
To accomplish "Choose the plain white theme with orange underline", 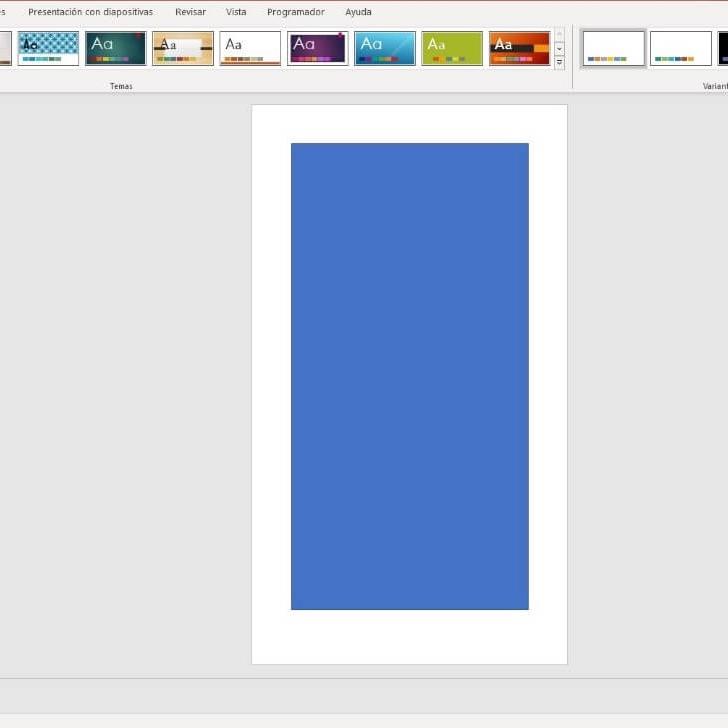I will click(x=250, y=48).
